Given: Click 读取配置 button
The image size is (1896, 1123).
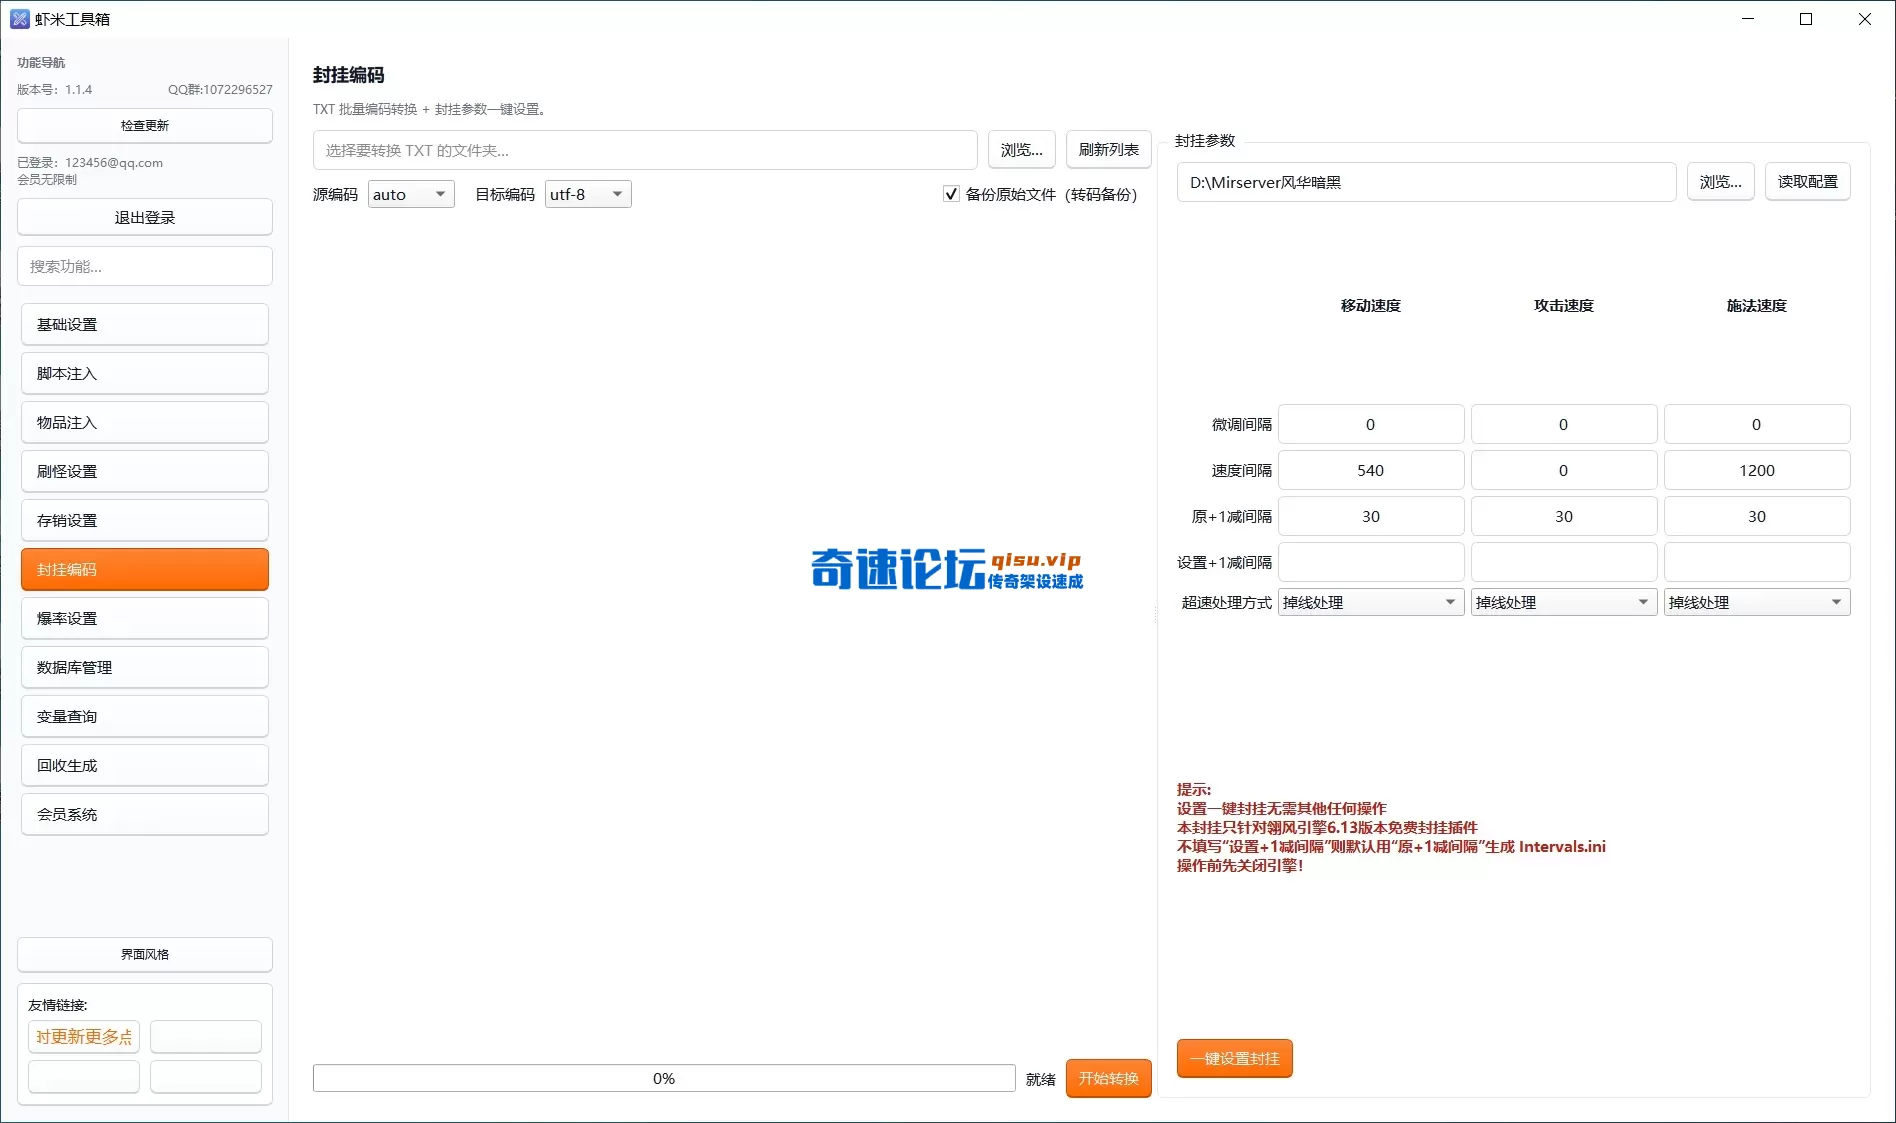Looking at the screenshot, I should [1807, 182].
